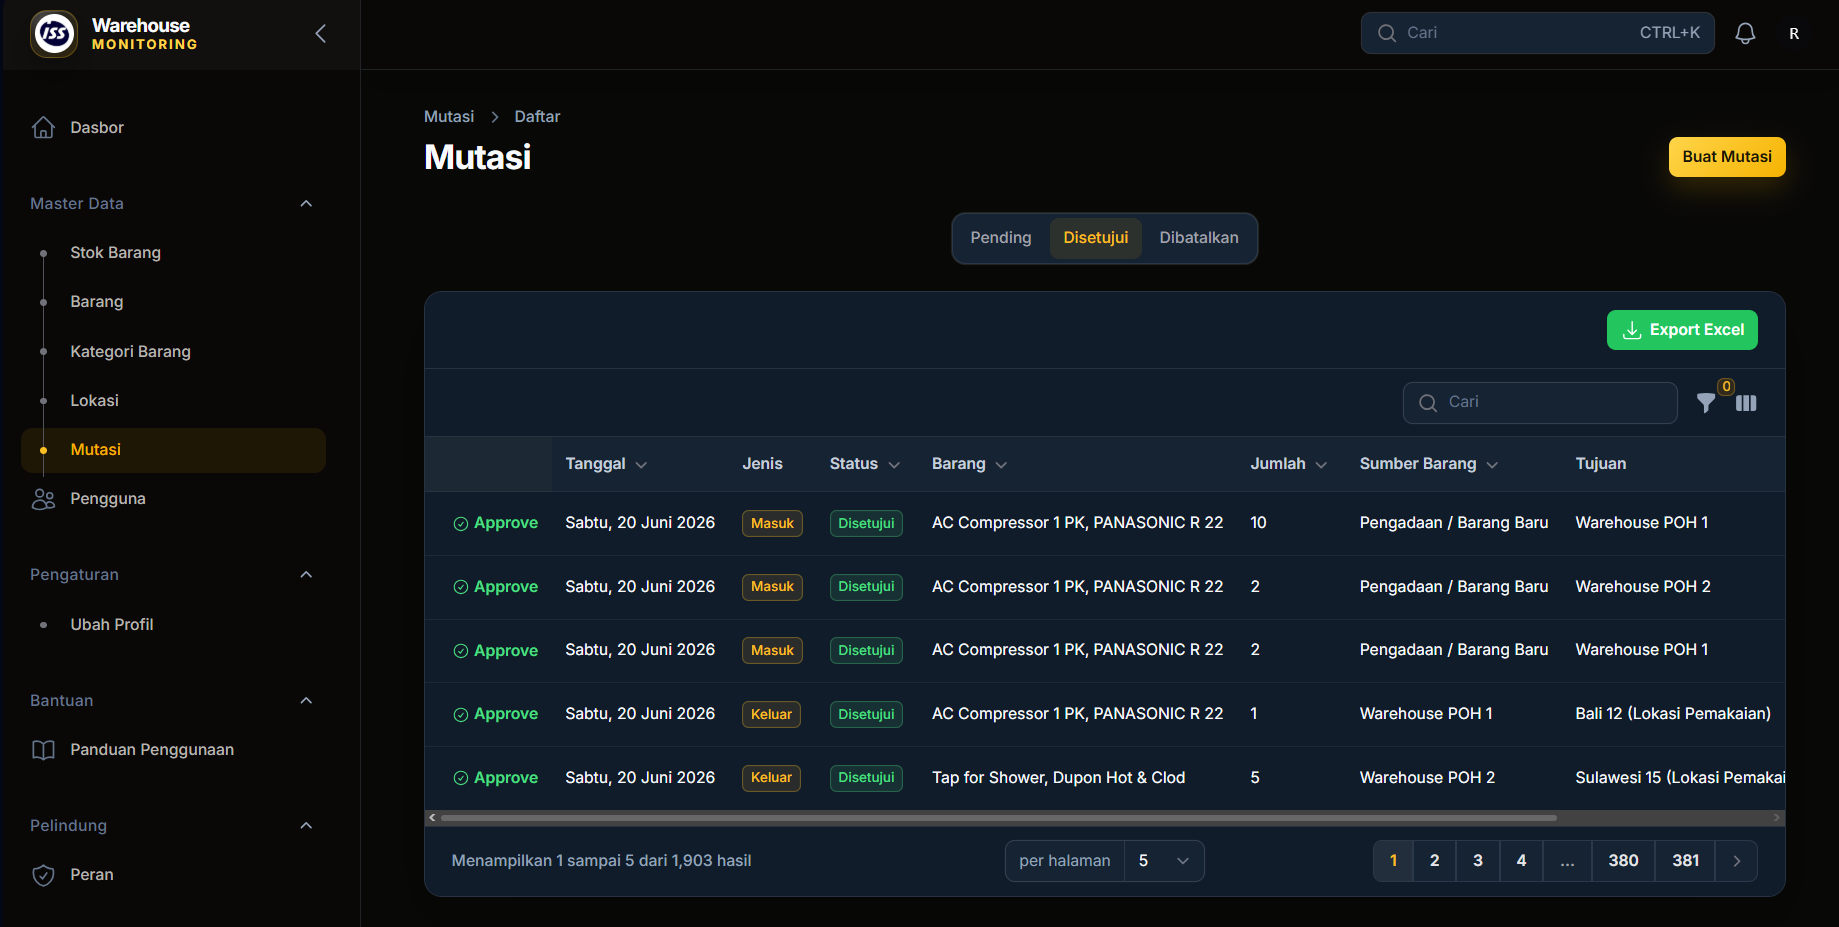Toggle table columns icon
1839x927 pixels.
(x=1746, y=403)
